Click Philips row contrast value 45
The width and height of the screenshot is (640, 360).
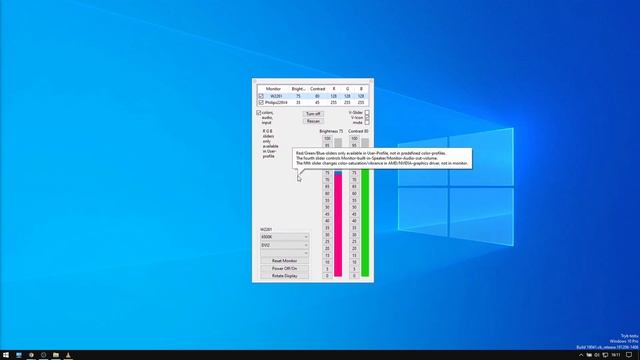(317, 102)
